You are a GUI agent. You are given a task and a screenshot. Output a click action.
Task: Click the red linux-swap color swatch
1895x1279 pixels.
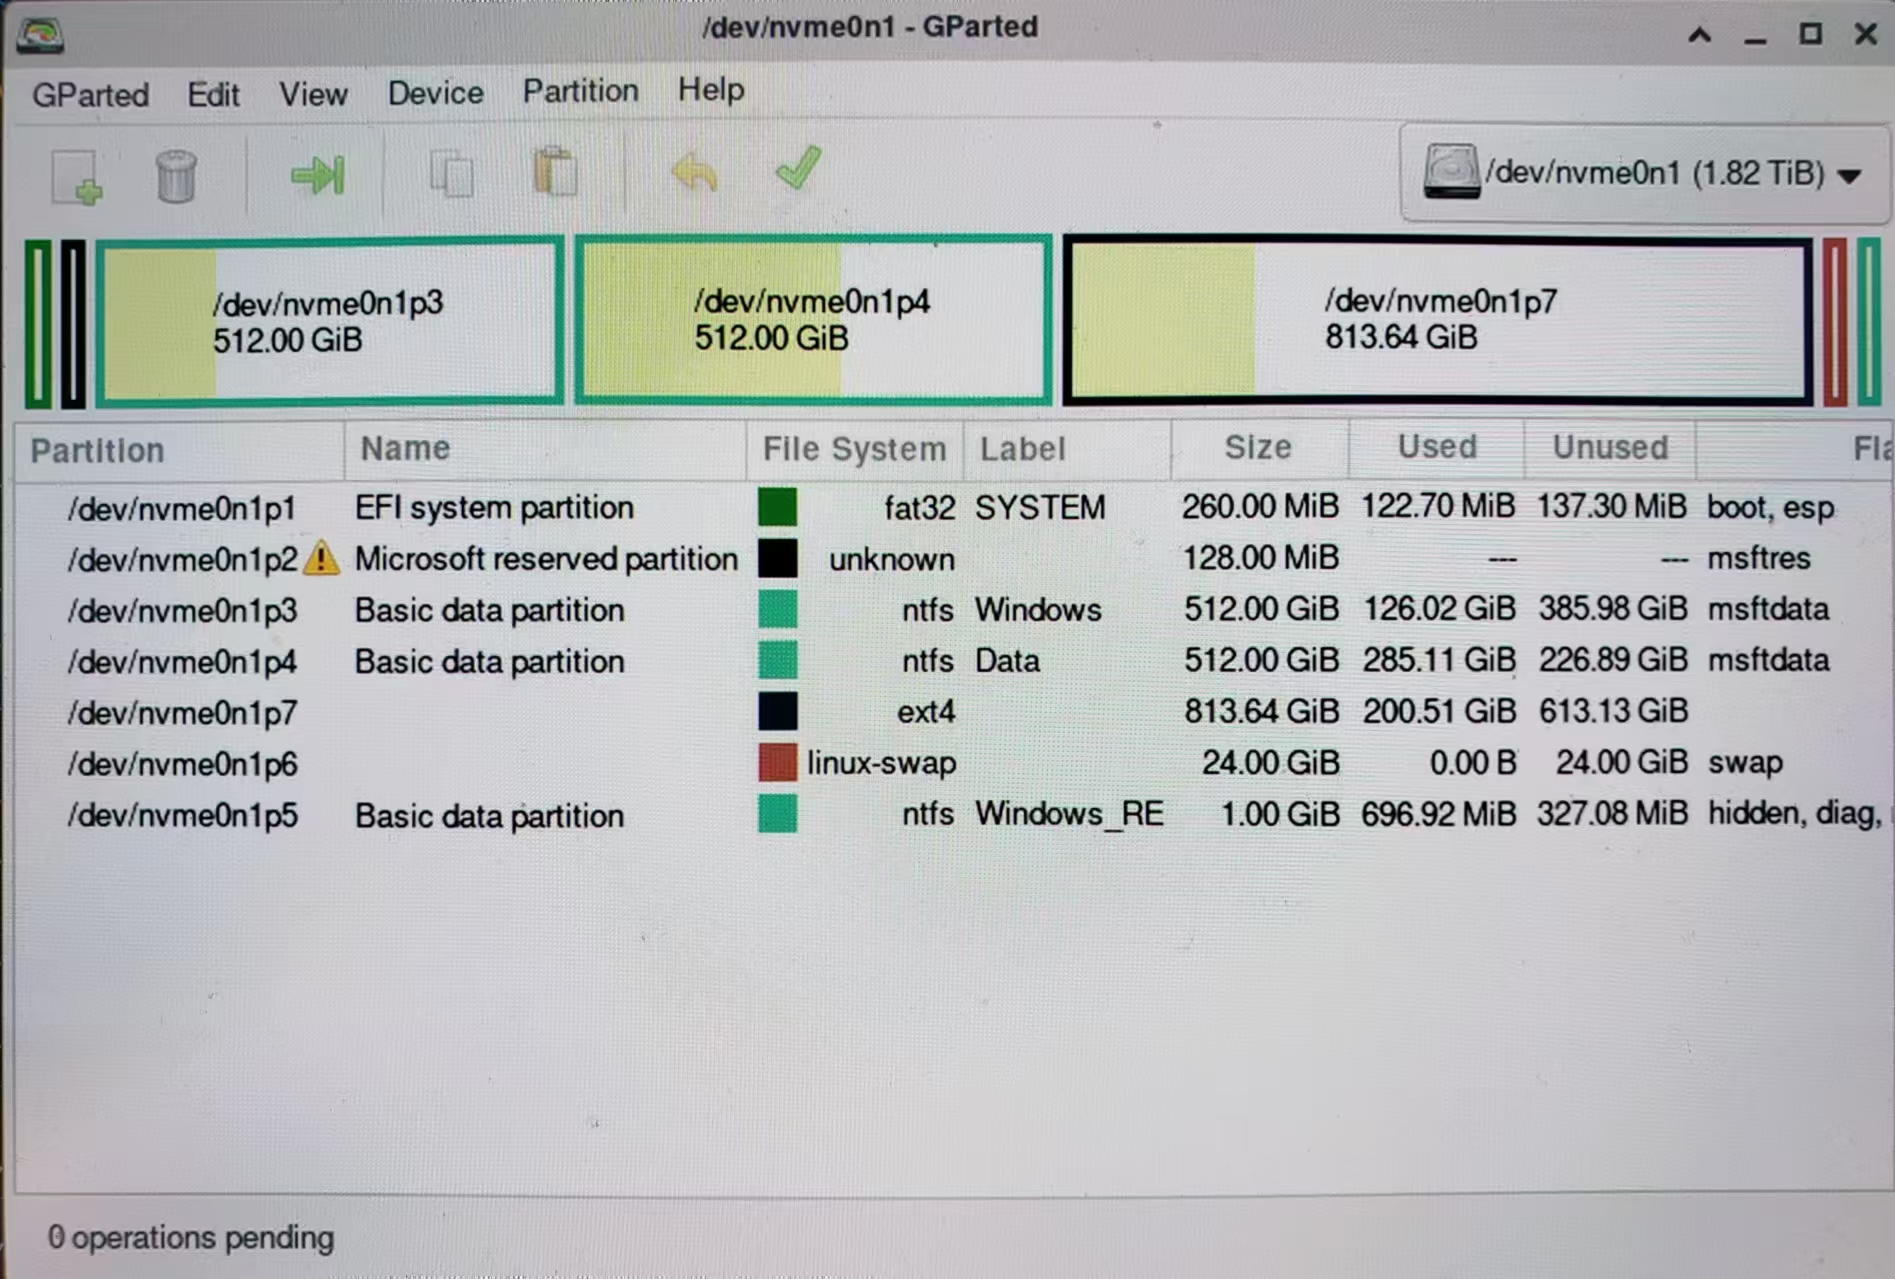click(777, 763)
